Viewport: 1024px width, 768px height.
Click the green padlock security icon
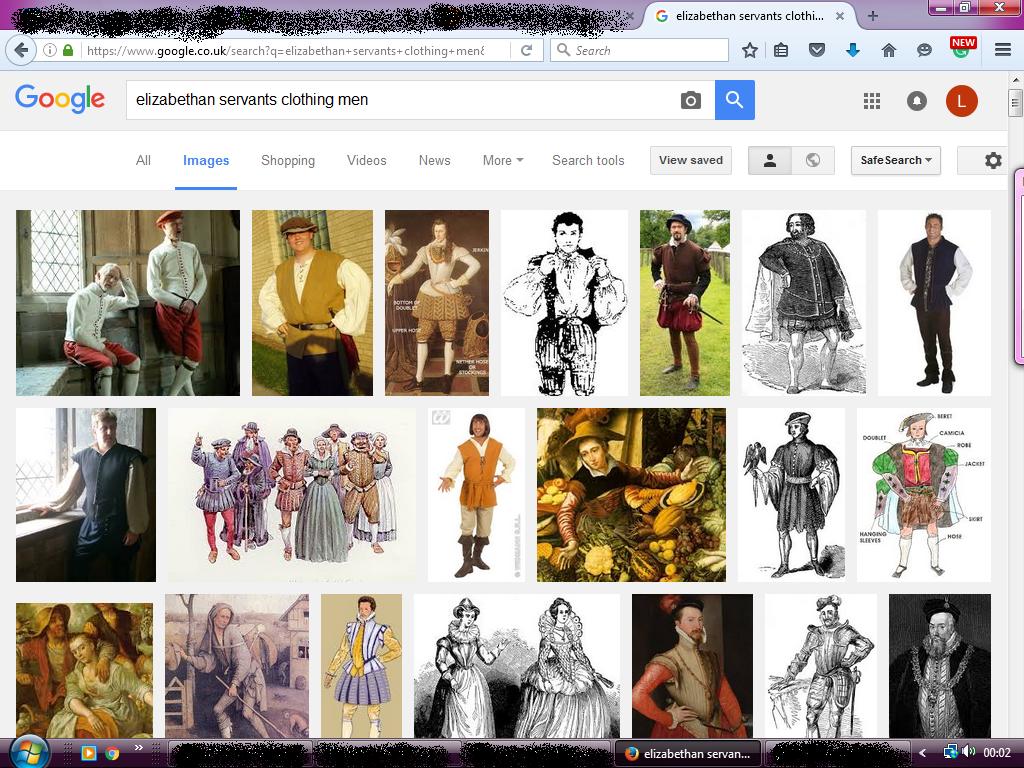click(x=67, y=50)
